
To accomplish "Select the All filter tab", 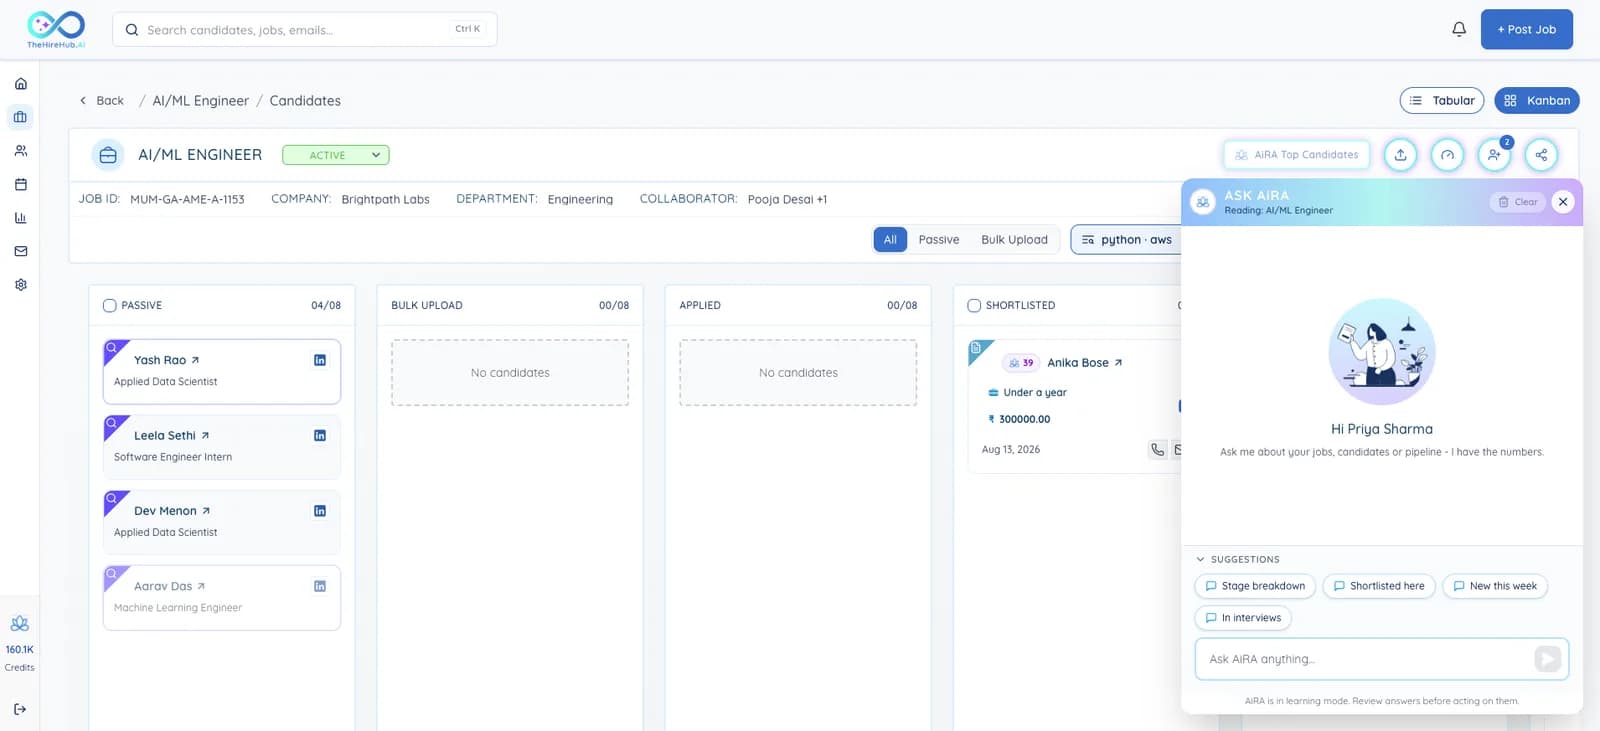I will [x=890, y=240].
